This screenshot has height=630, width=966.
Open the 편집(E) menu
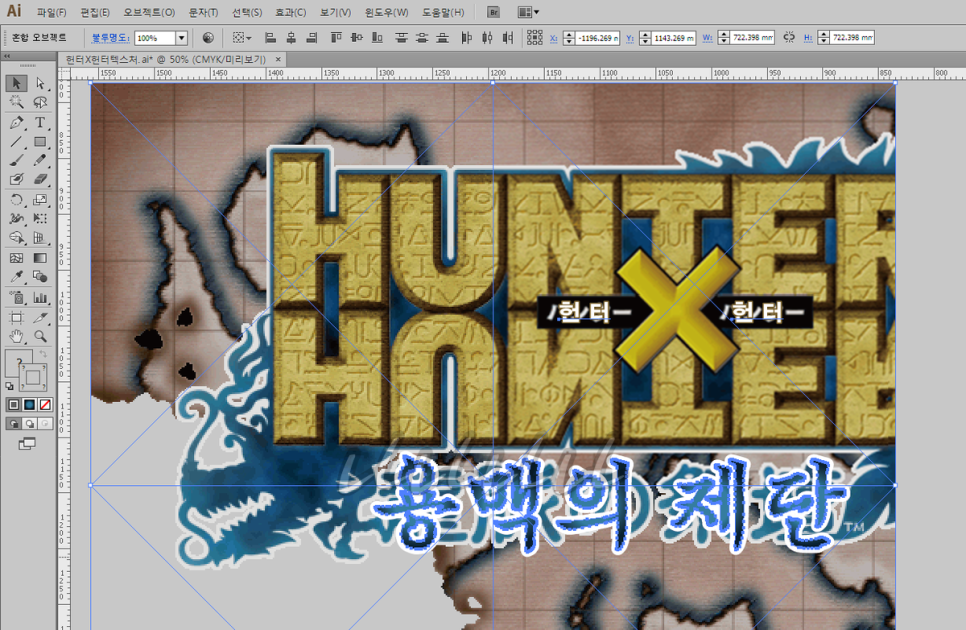click(95, 12)
